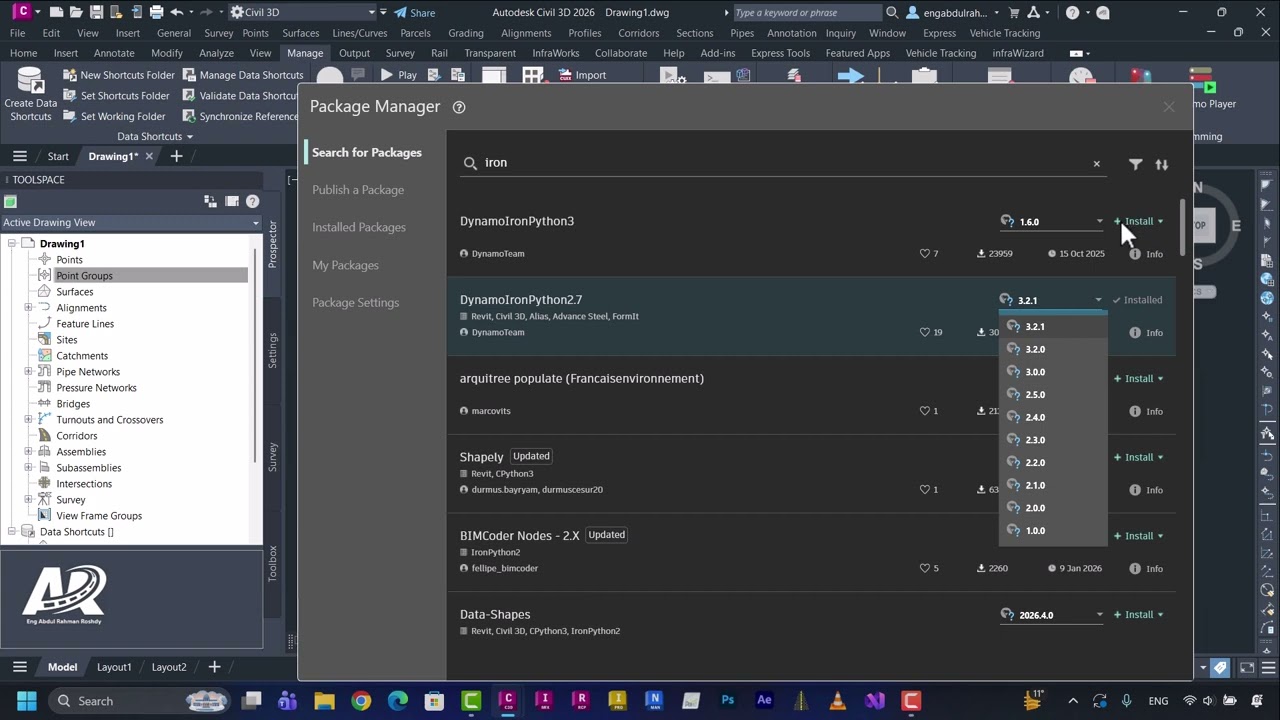Click the package search input field
The height and width of the screenshot is (720, 1280).
[783, 163]
